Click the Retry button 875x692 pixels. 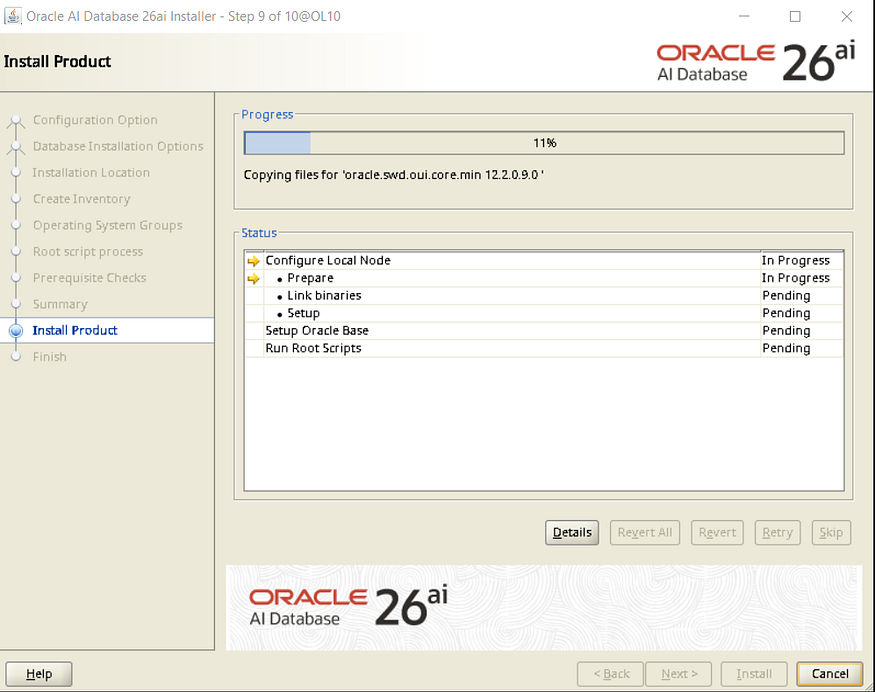777,532
